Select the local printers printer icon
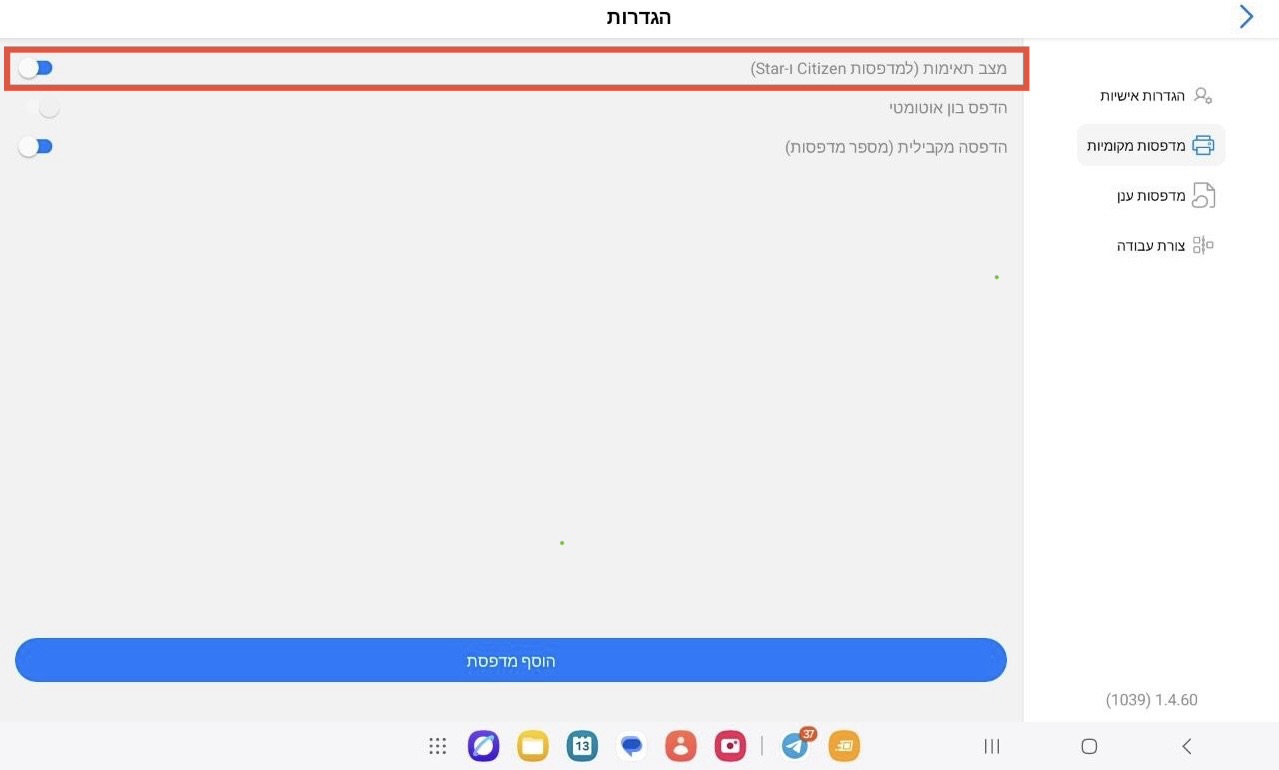The image size is (1279, 770). [x=1203, y=146]
